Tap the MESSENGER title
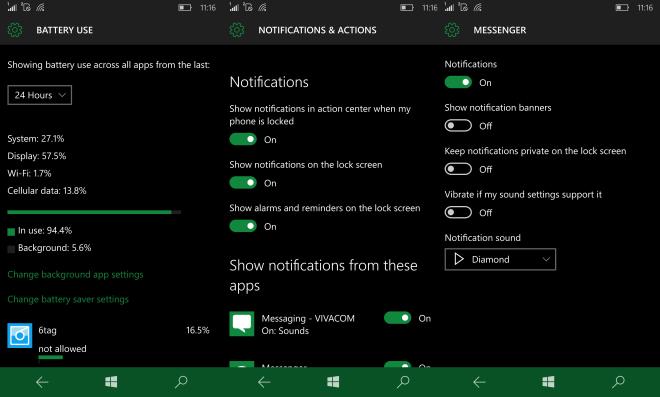Screen dimensions: 660x397 [x=500, y=30]
